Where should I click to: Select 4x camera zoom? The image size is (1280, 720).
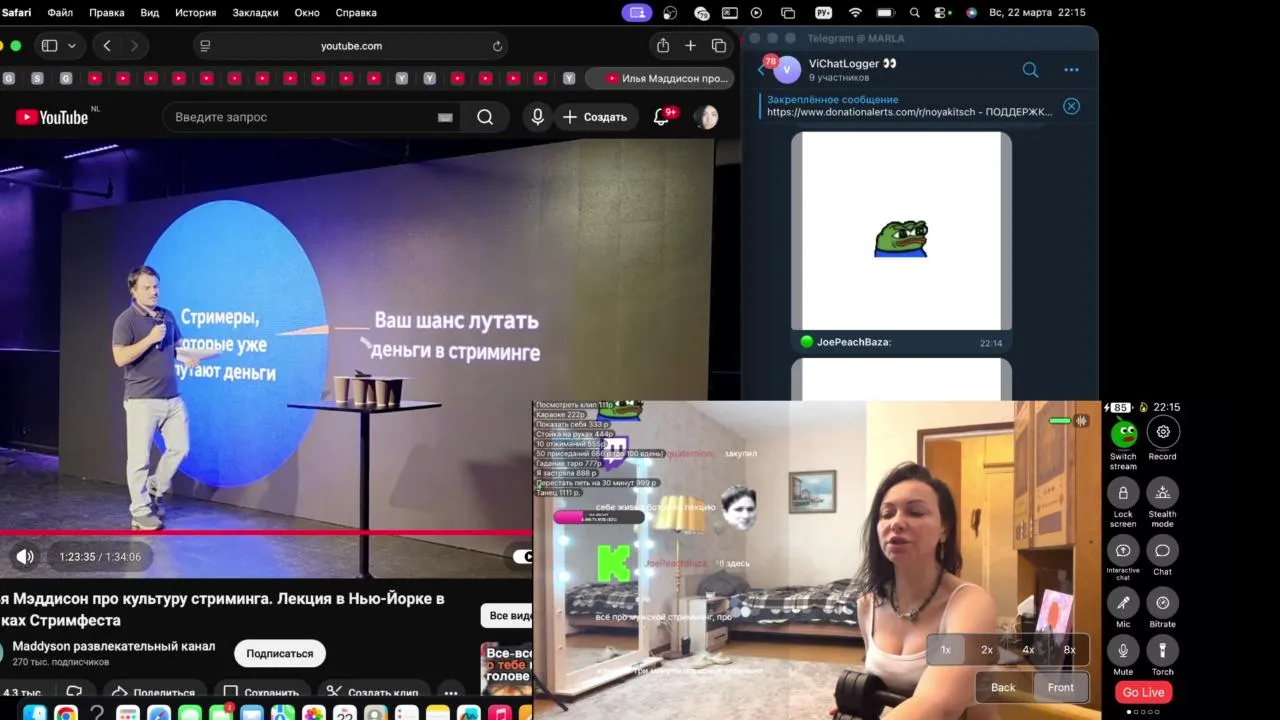point(1028,650)
